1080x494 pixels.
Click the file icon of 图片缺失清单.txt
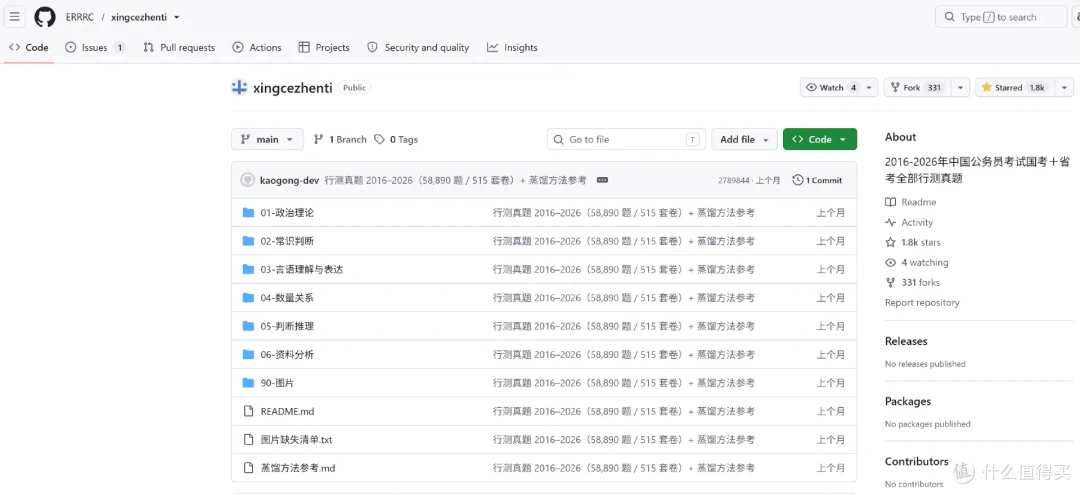pos(249,440)
